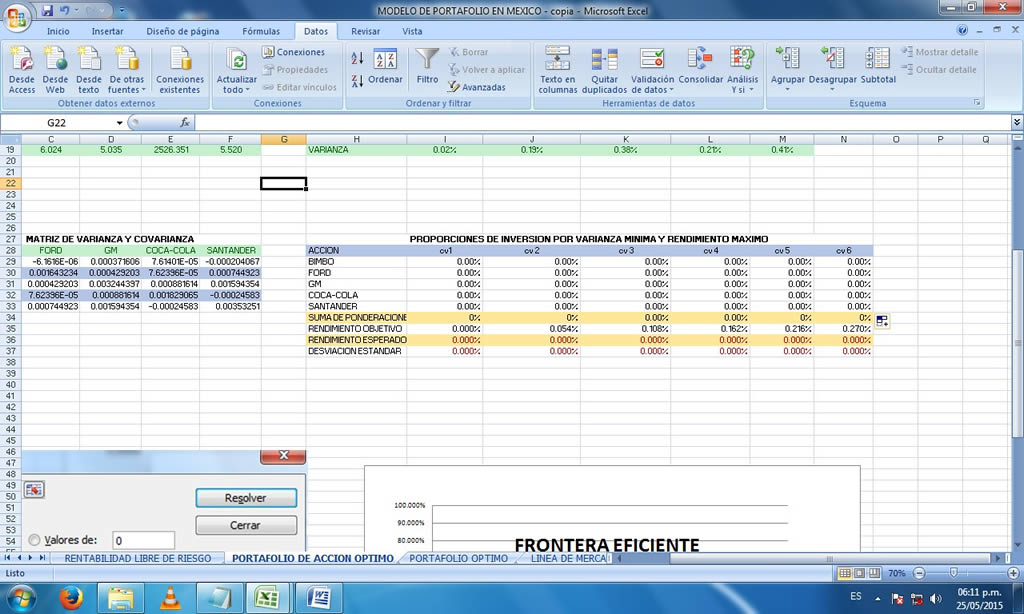Click the vertical scrollbar thumb
The image size is (1024, 614).
(x=1017, y=343)
